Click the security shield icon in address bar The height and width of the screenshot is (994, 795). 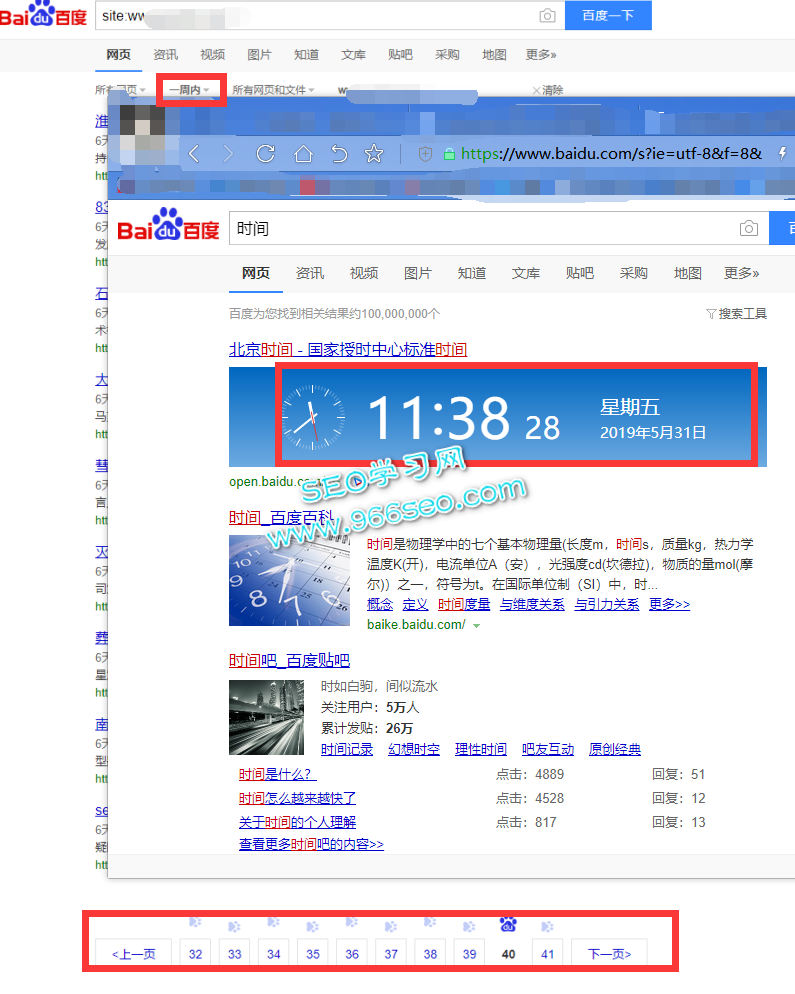(425, 153)
